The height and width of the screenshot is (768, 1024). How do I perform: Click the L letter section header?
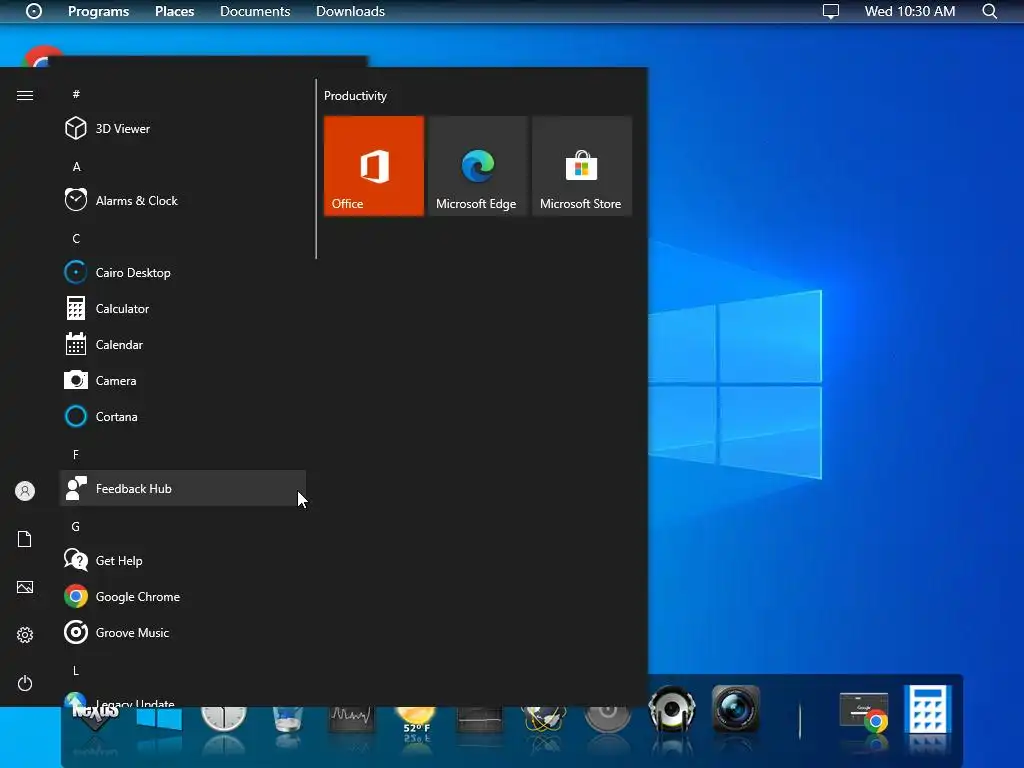pos(76,671)
